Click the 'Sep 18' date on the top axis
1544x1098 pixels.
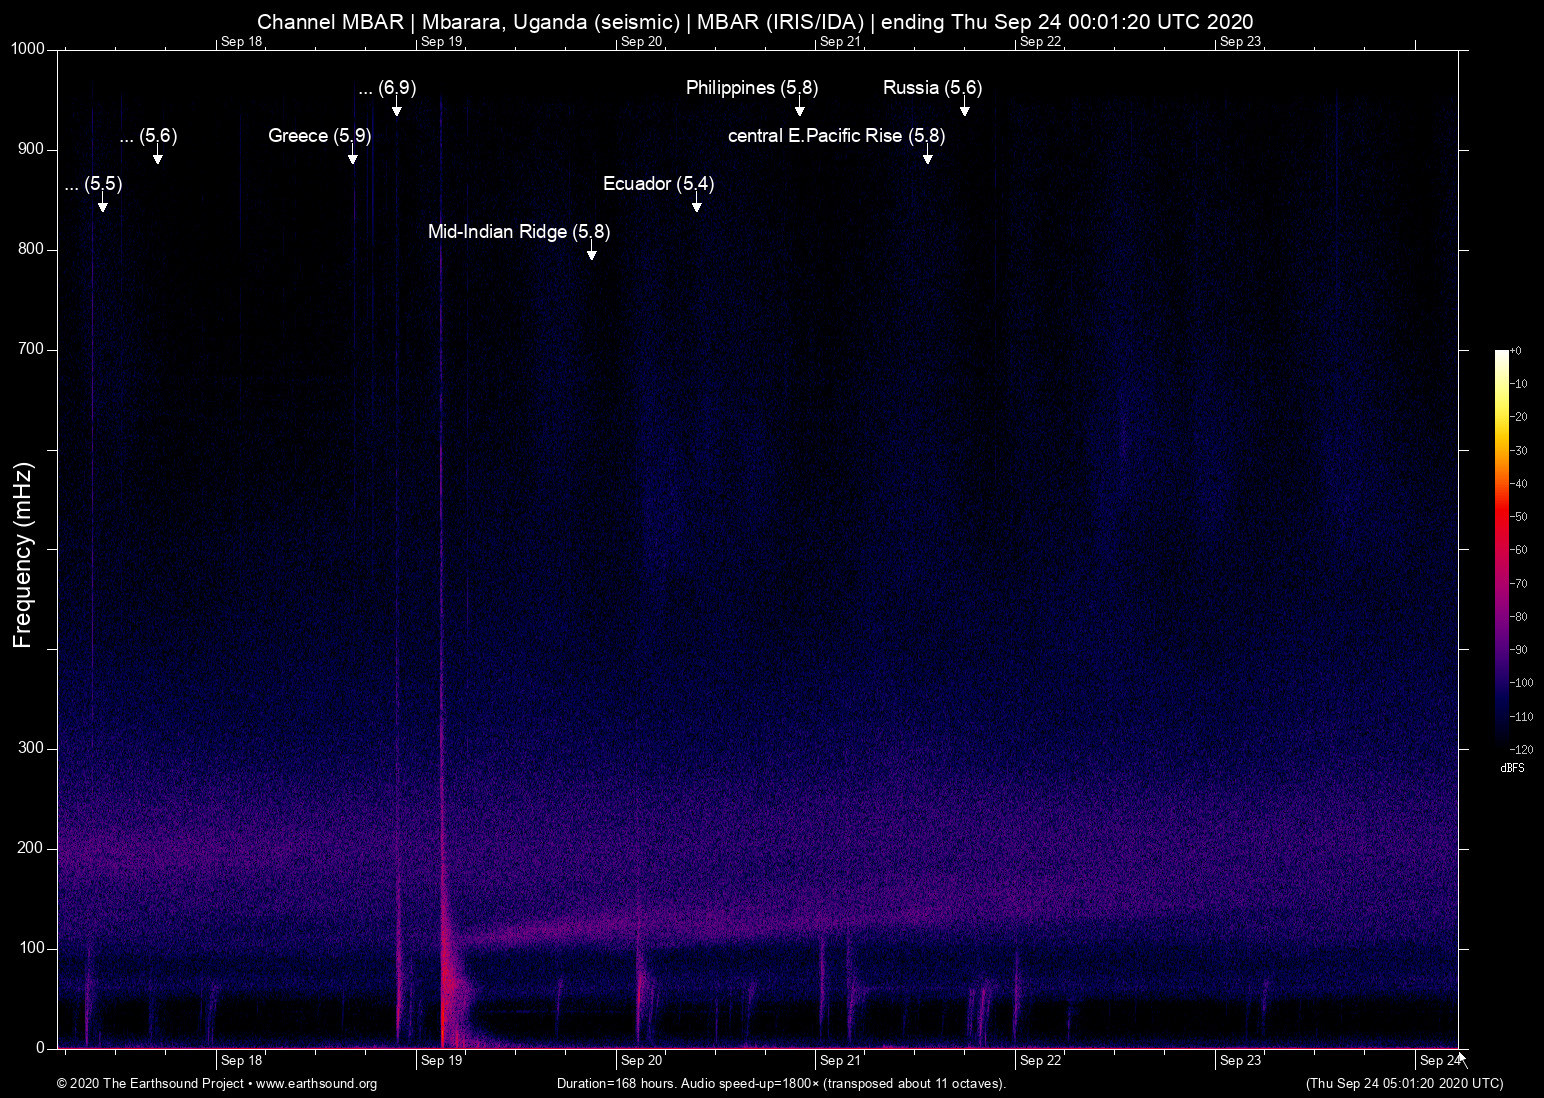[x=242, y=41]
